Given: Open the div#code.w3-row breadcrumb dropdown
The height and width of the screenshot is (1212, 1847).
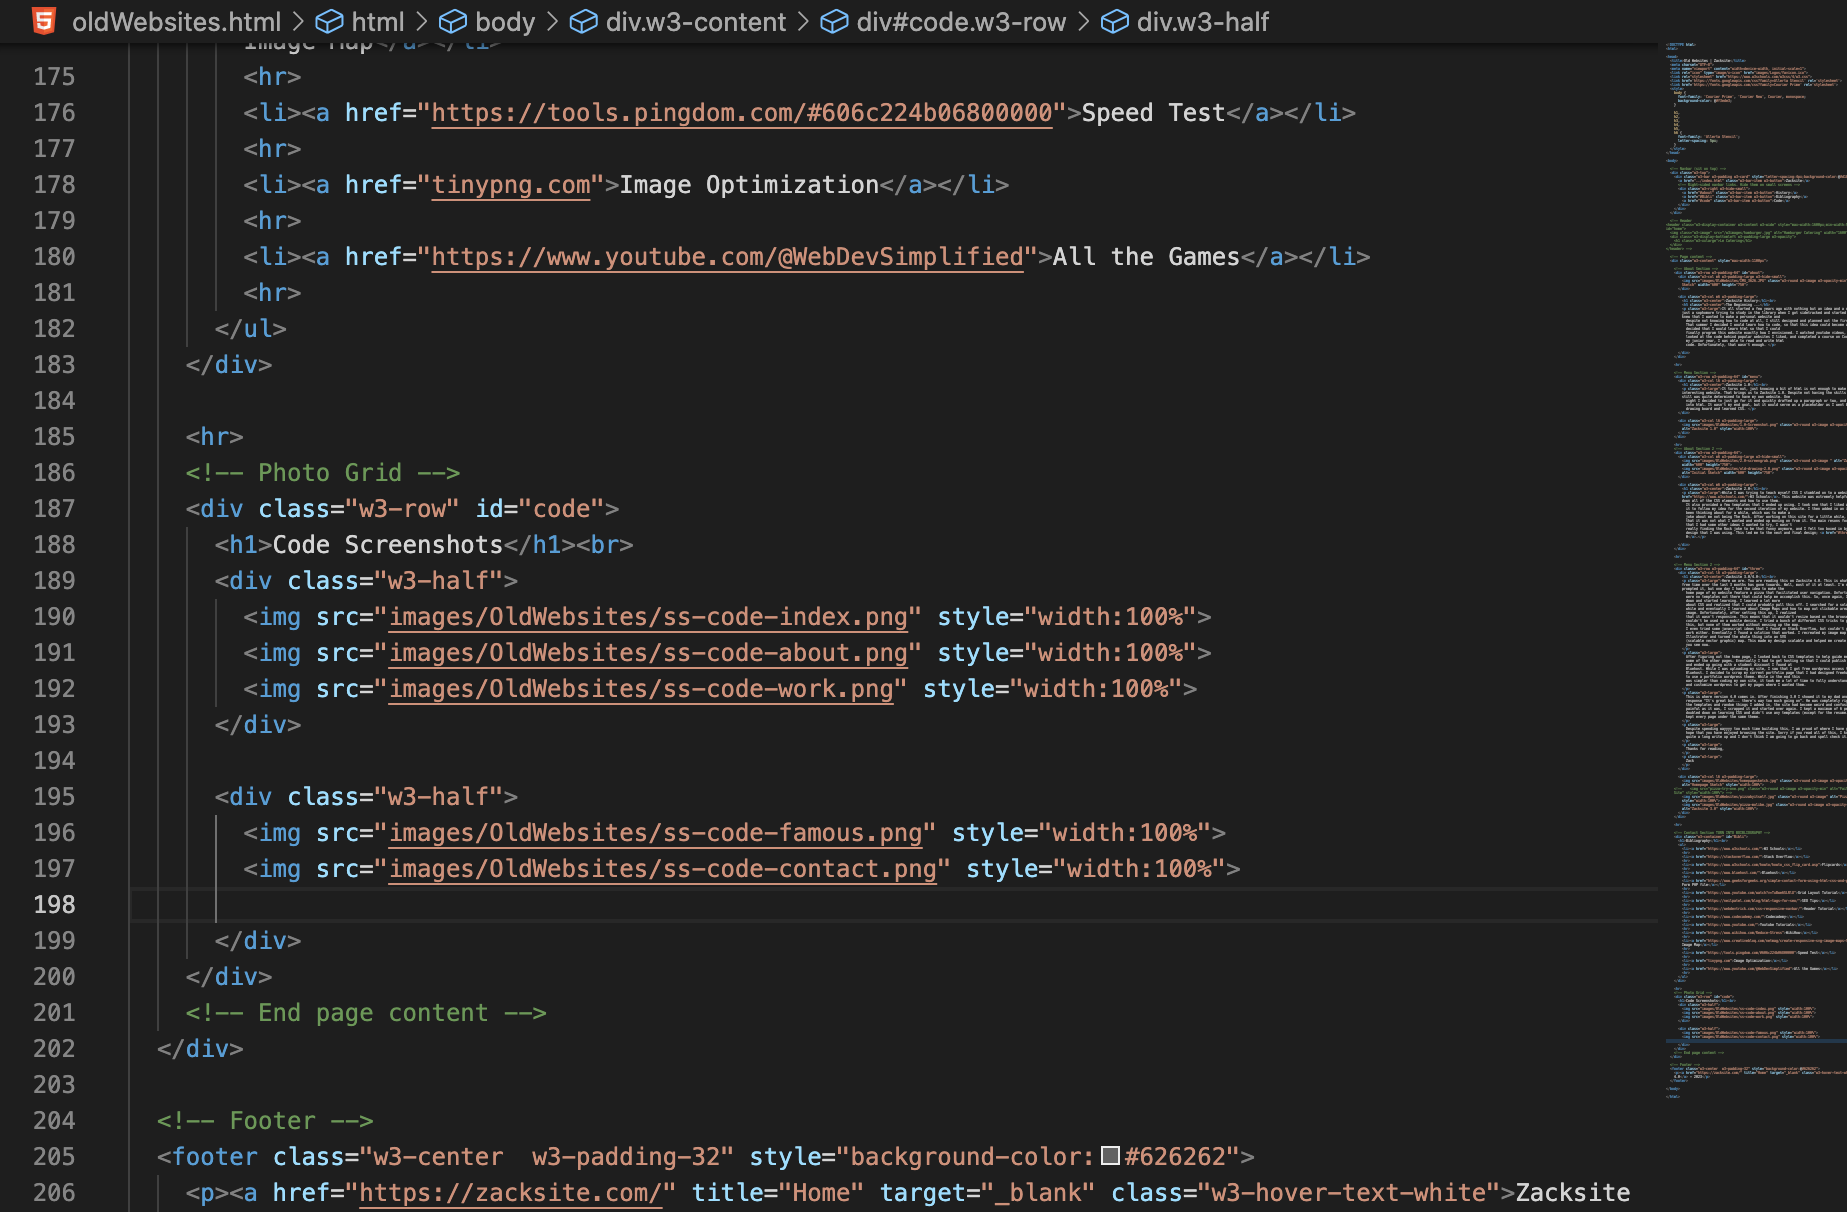Looking at the screenshot, I should [x=960, y=21].
